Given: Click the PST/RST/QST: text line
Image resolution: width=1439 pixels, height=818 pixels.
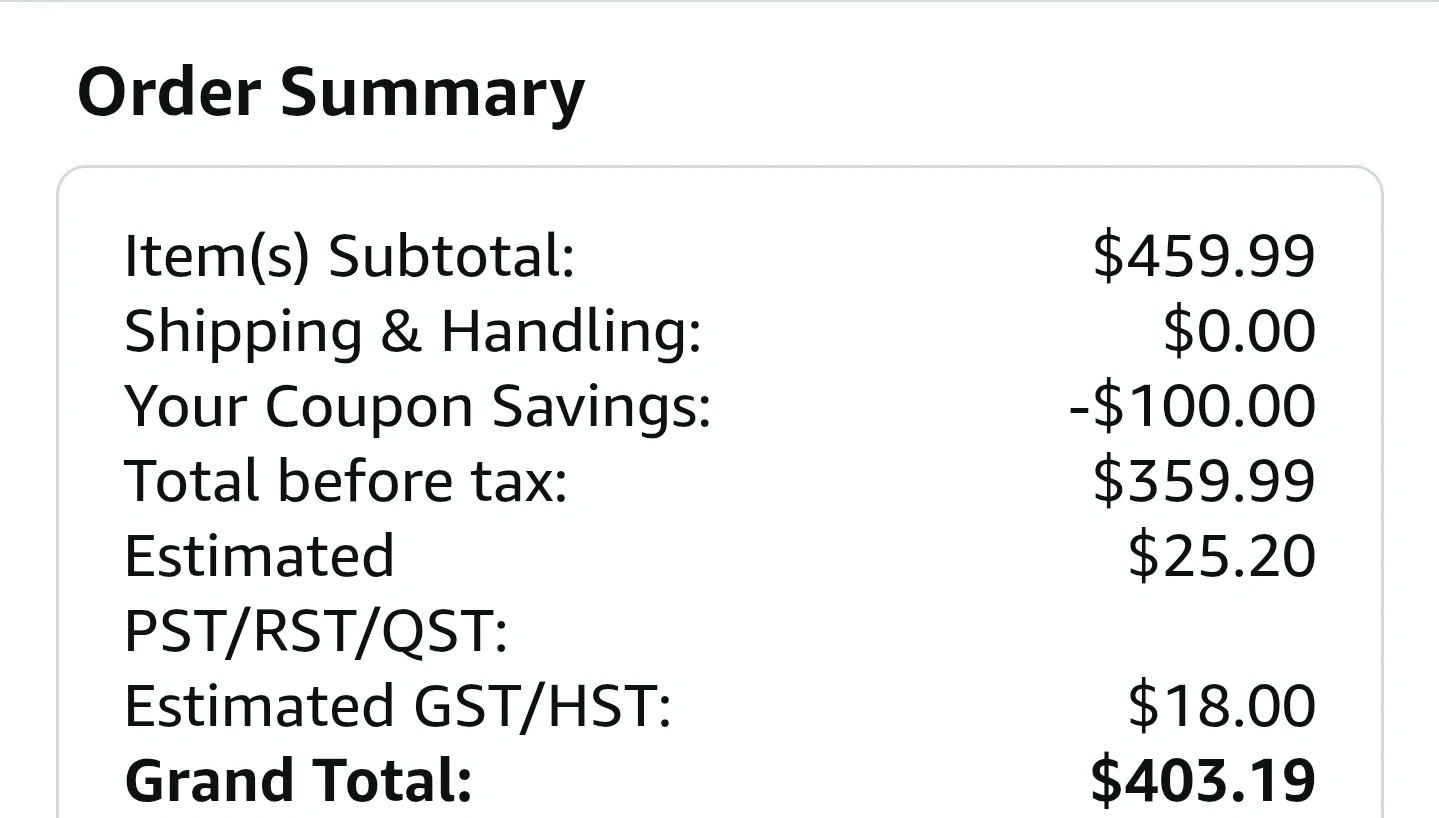Looking at the screenshot, I should 316,631.
